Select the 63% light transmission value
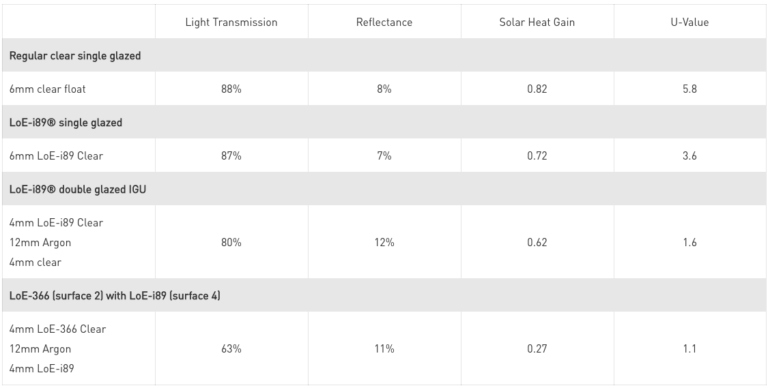The width and height of the screenshot is (768, 388). (231, 349)
